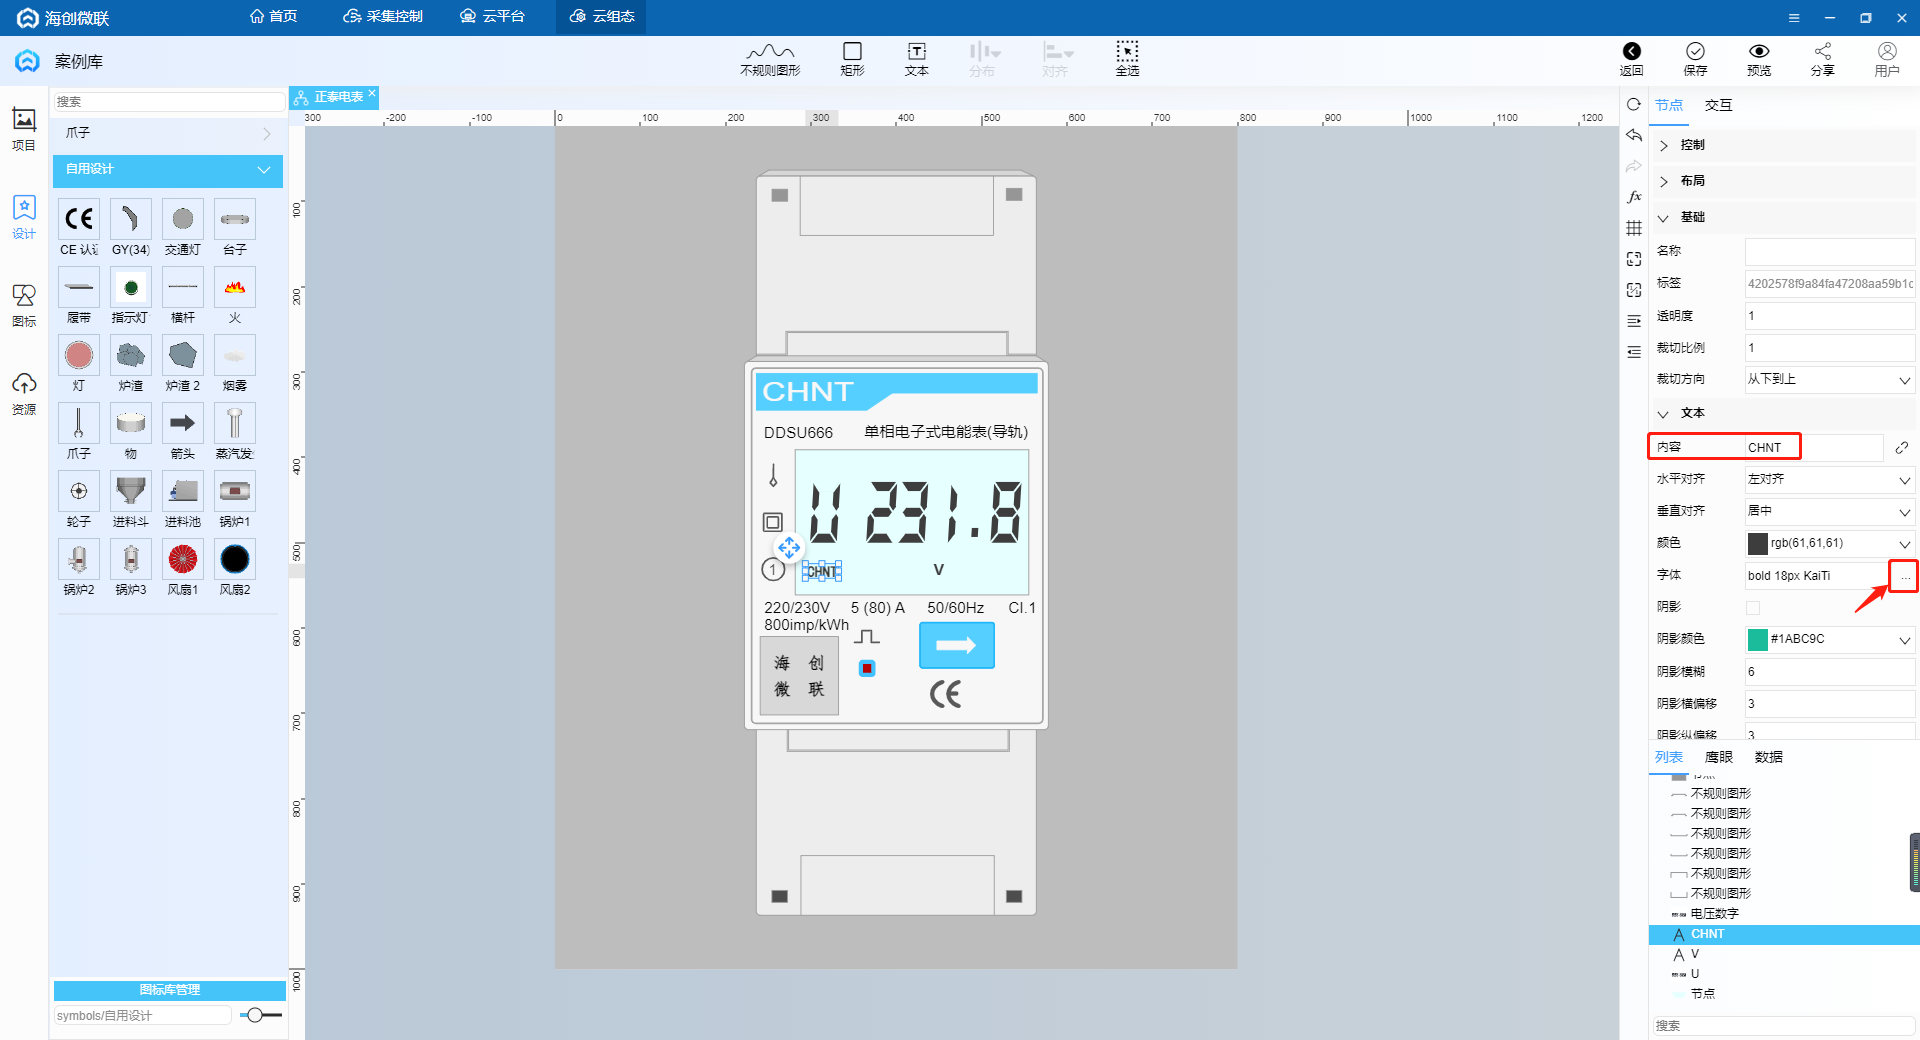The width and height of the screenshot is (1920, 1040).
Task: Click the refresh icon above undo
Action: pos(1634,104)
